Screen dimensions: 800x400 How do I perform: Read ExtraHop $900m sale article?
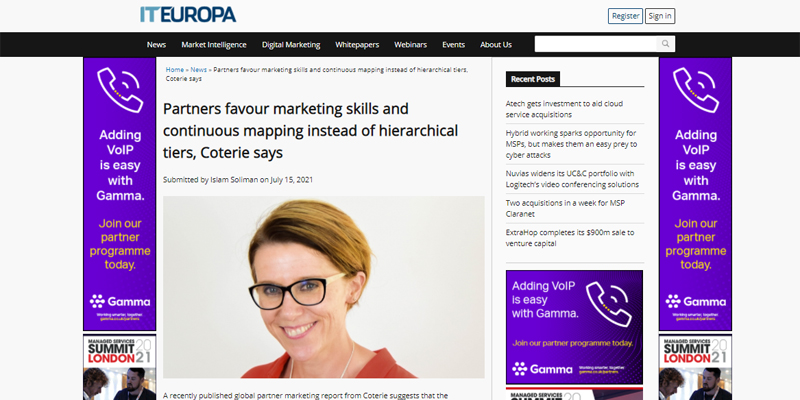(570, 237)
